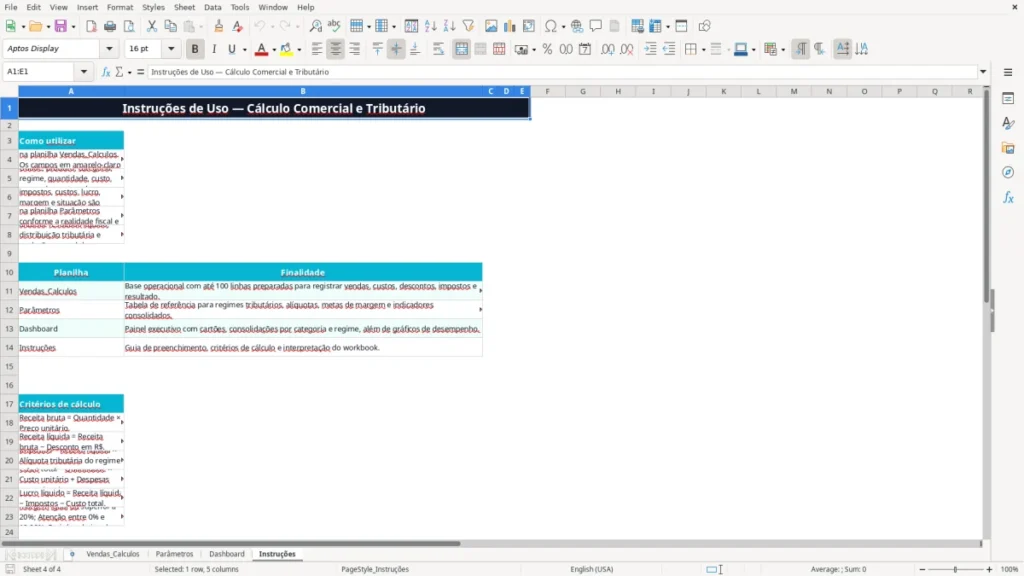Viewport: 1024px width, 576px height.
Task: Click the Clone Formatting paintbrush icon
Action: [219, 26]
